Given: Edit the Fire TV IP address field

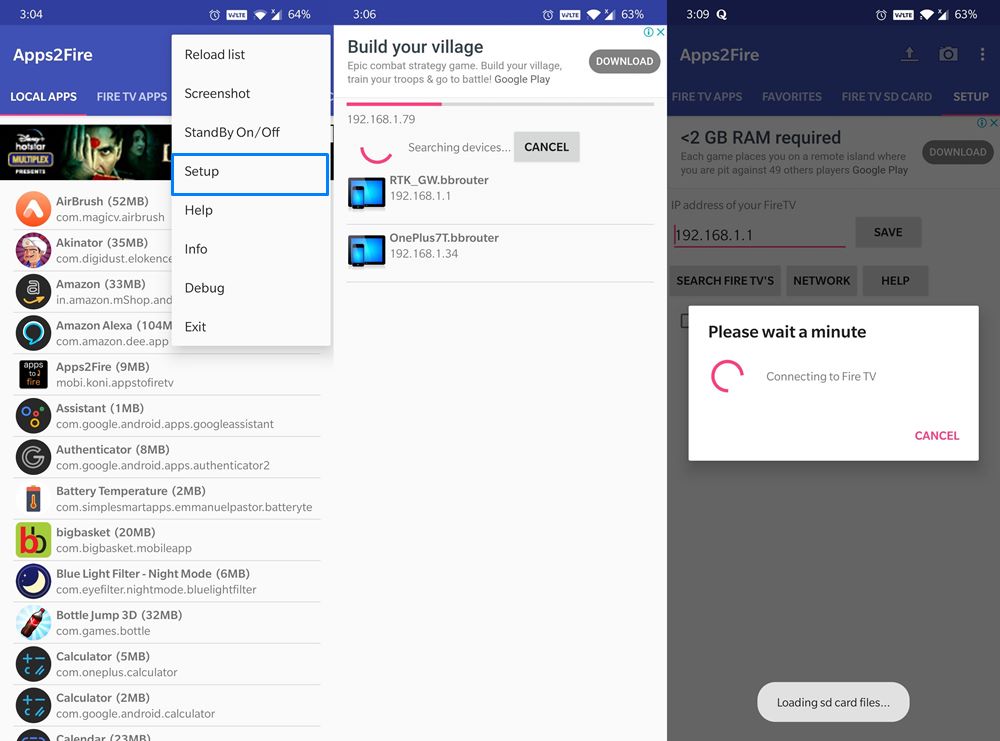Looking at the screenshot, I should [760, 235].
